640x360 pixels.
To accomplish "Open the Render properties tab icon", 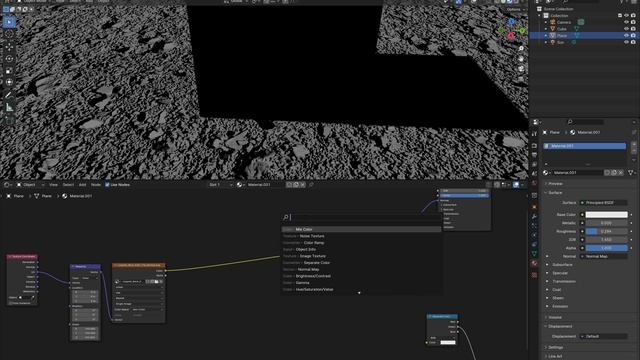I will pos(534,145).
